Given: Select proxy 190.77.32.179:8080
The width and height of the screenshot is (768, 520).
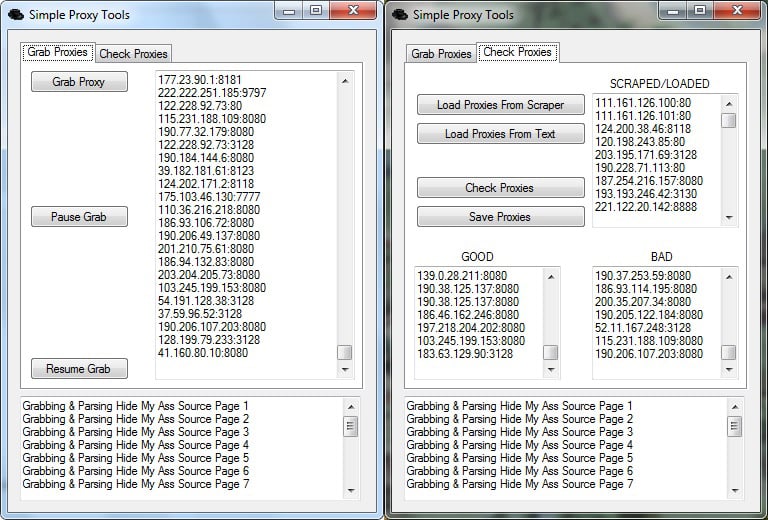Looking at the screenshot, I should (x=206, y=132).
